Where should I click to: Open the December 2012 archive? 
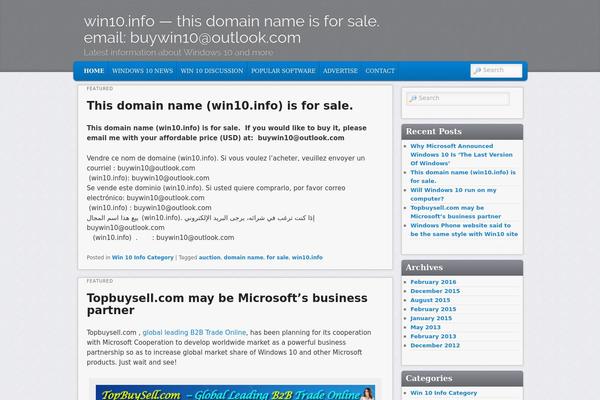(435, 345)
